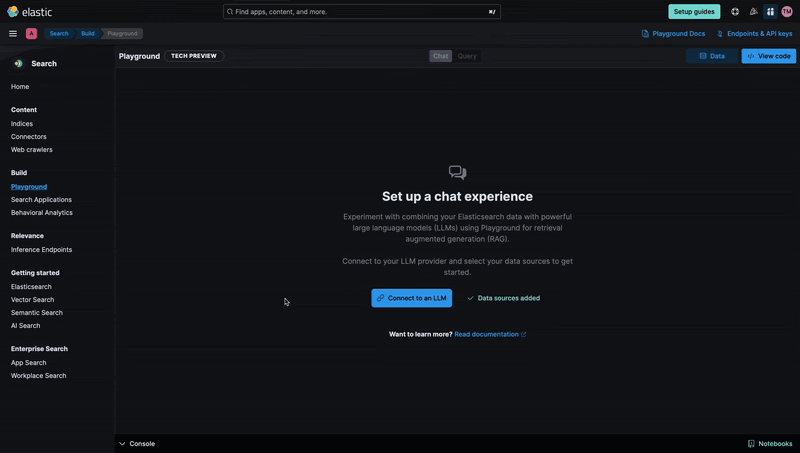Open Read documentation link

click(x=490, y=335)
